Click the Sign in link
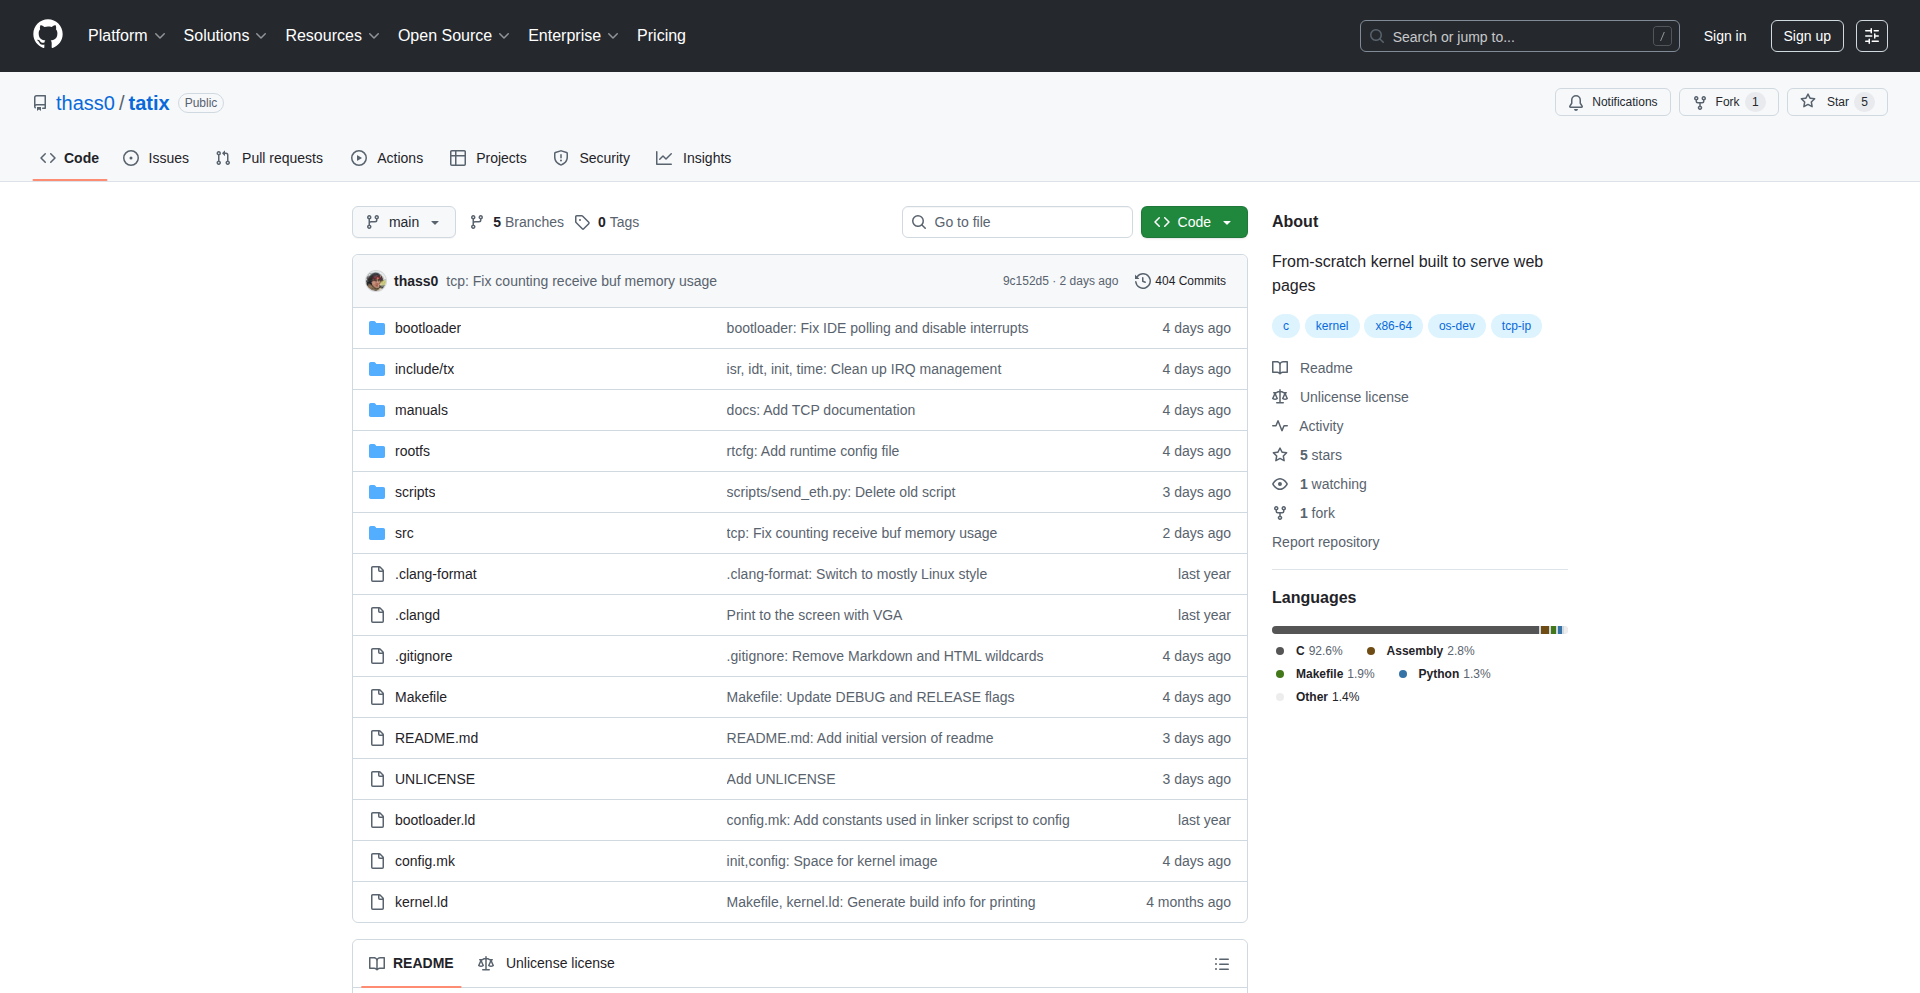This screenshot has width=1920, height=993. 1725,36
